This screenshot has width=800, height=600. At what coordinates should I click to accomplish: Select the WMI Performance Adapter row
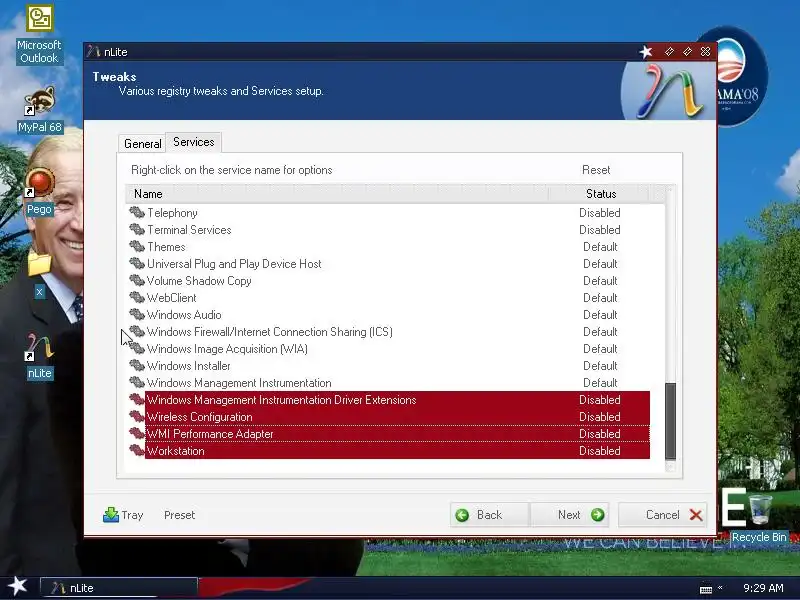coord(389,433)
